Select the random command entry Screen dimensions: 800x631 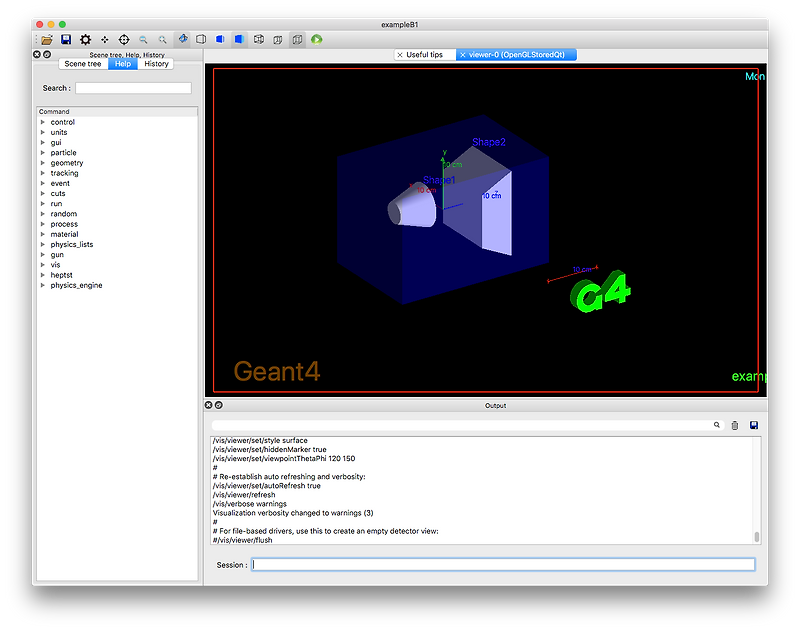pyautogui.click(x=64, y=214)
